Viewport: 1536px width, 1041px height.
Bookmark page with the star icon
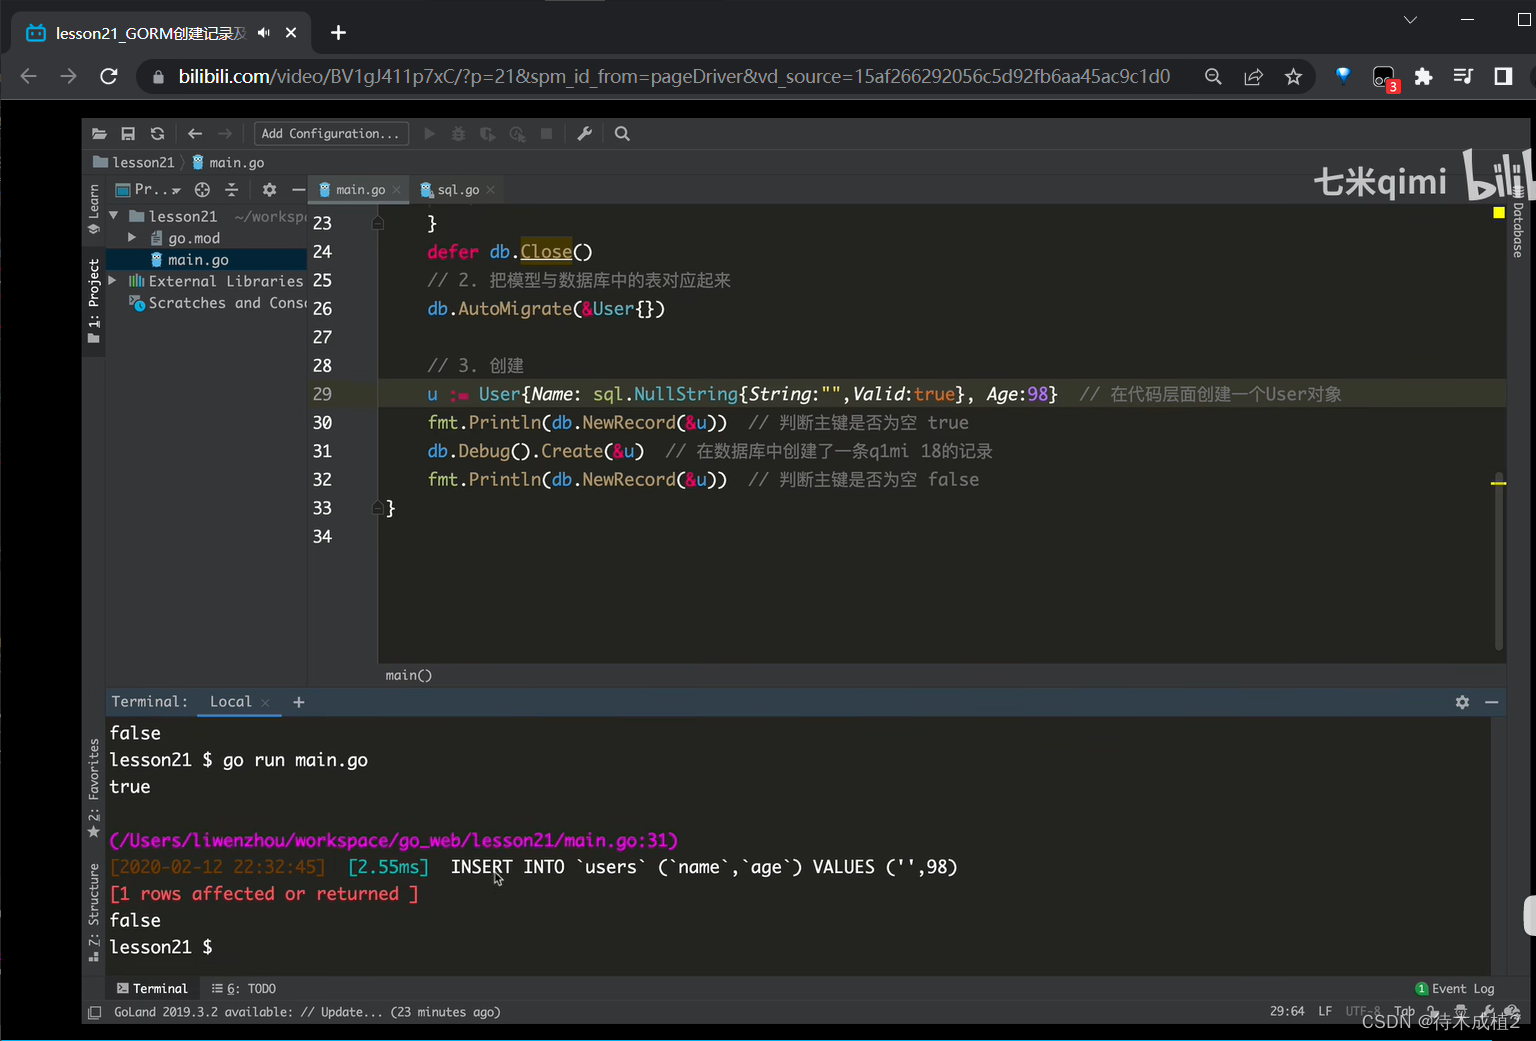pos(1293,76)
